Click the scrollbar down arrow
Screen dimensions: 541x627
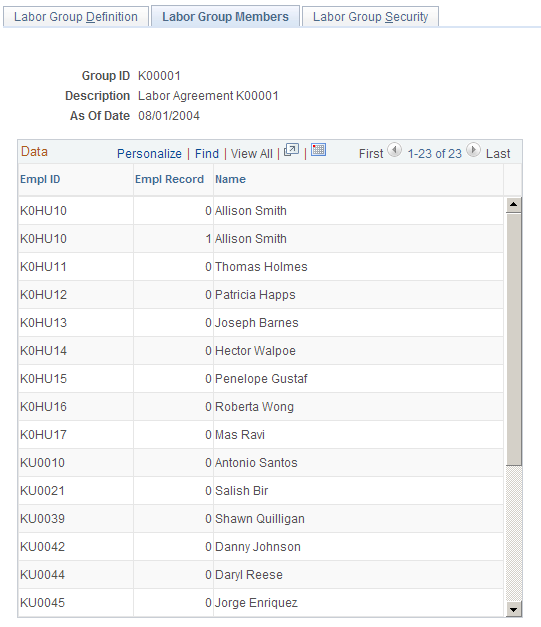[514, 609]
